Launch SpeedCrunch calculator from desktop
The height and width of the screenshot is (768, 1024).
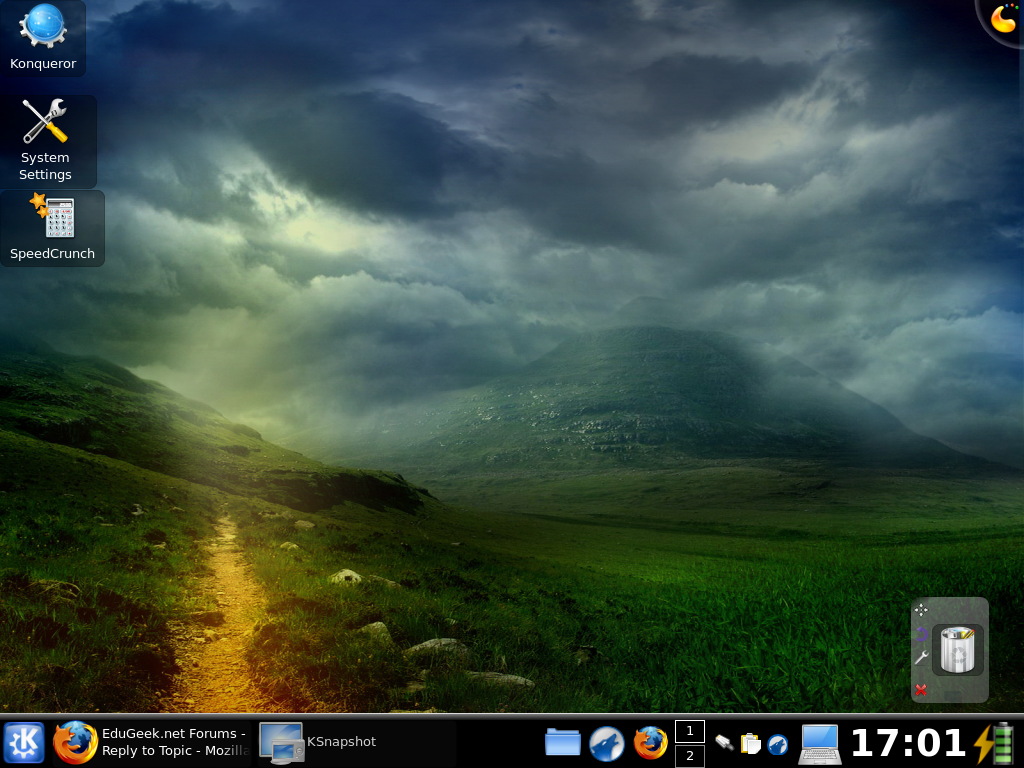coord(52,228)
